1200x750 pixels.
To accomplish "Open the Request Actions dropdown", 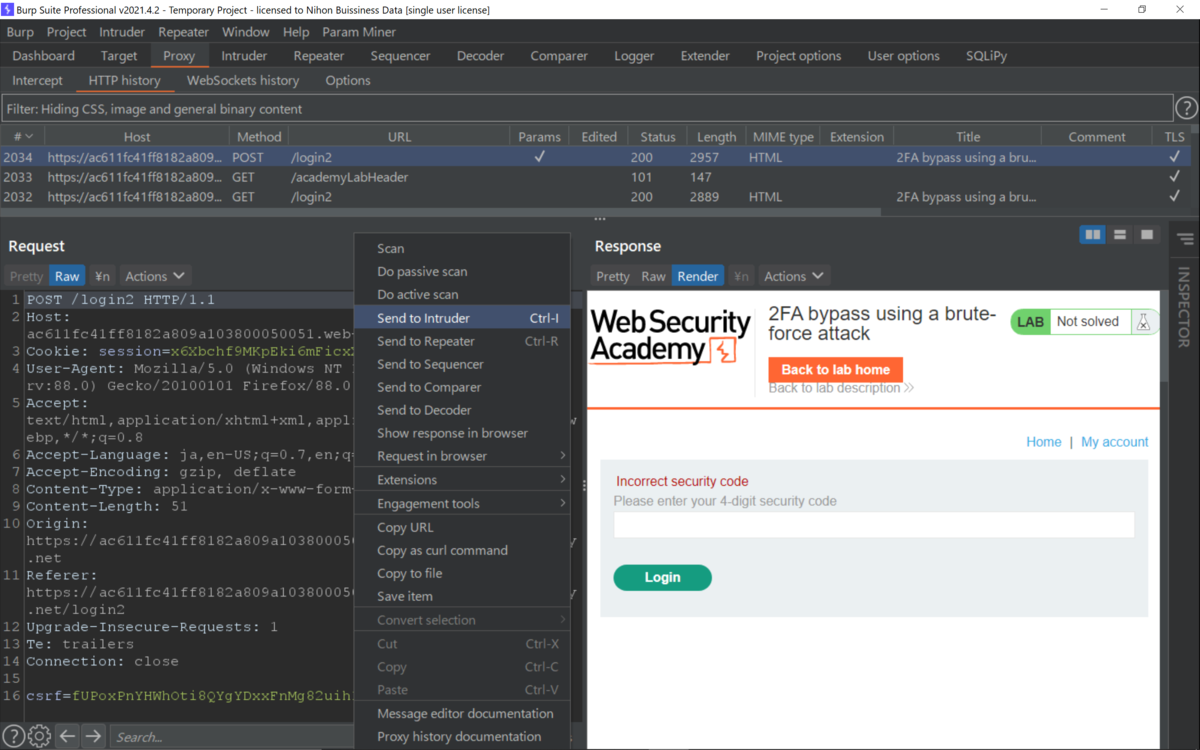I will click(155, 276).
